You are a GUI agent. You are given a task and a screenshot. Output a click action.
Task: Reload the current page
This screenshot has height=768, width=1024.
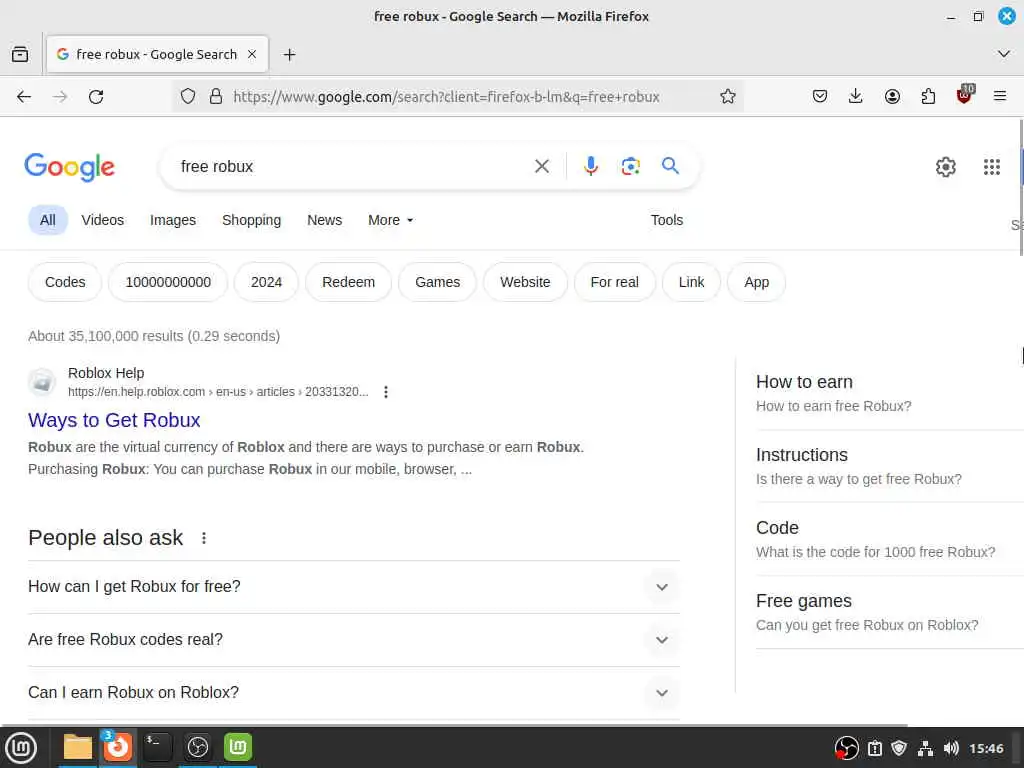(96, 97)
